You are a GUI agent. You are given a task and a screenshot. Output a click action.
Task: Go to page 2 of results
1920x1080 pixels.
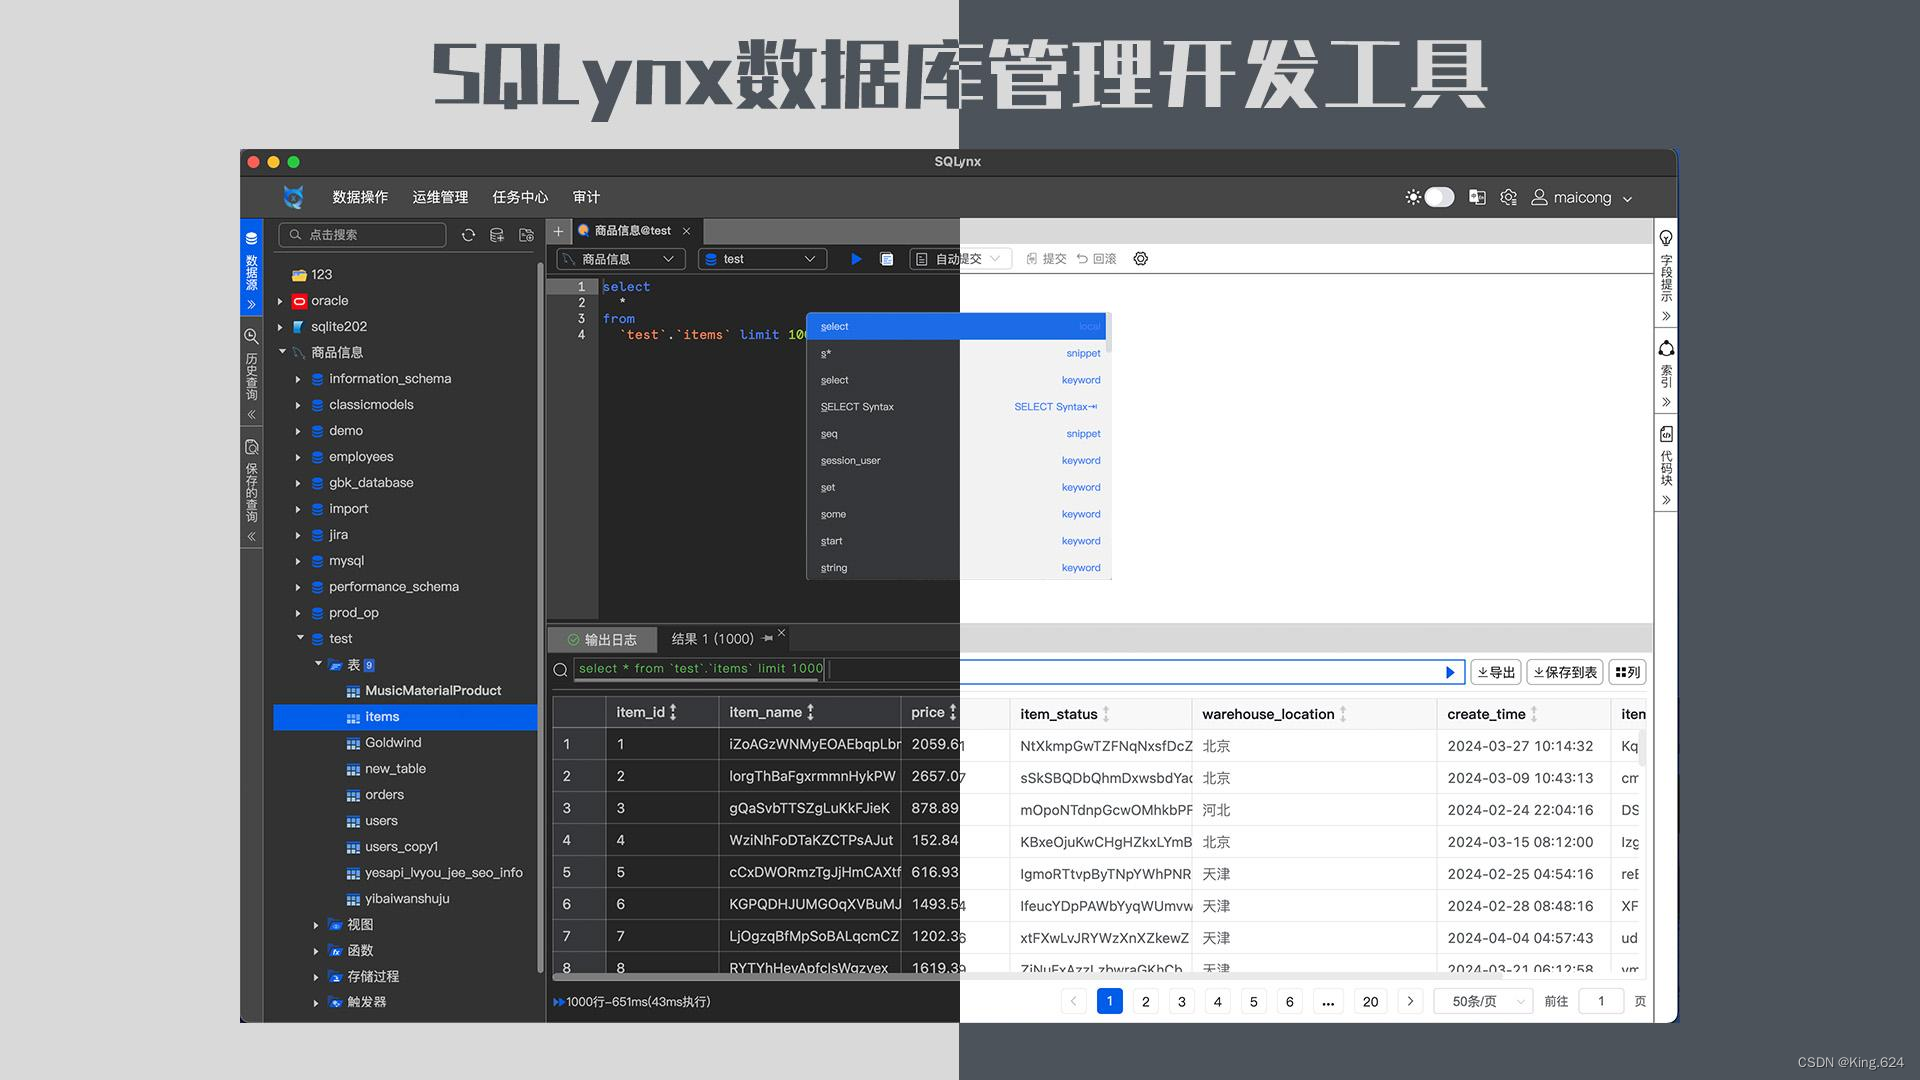coord(1146,1001)
